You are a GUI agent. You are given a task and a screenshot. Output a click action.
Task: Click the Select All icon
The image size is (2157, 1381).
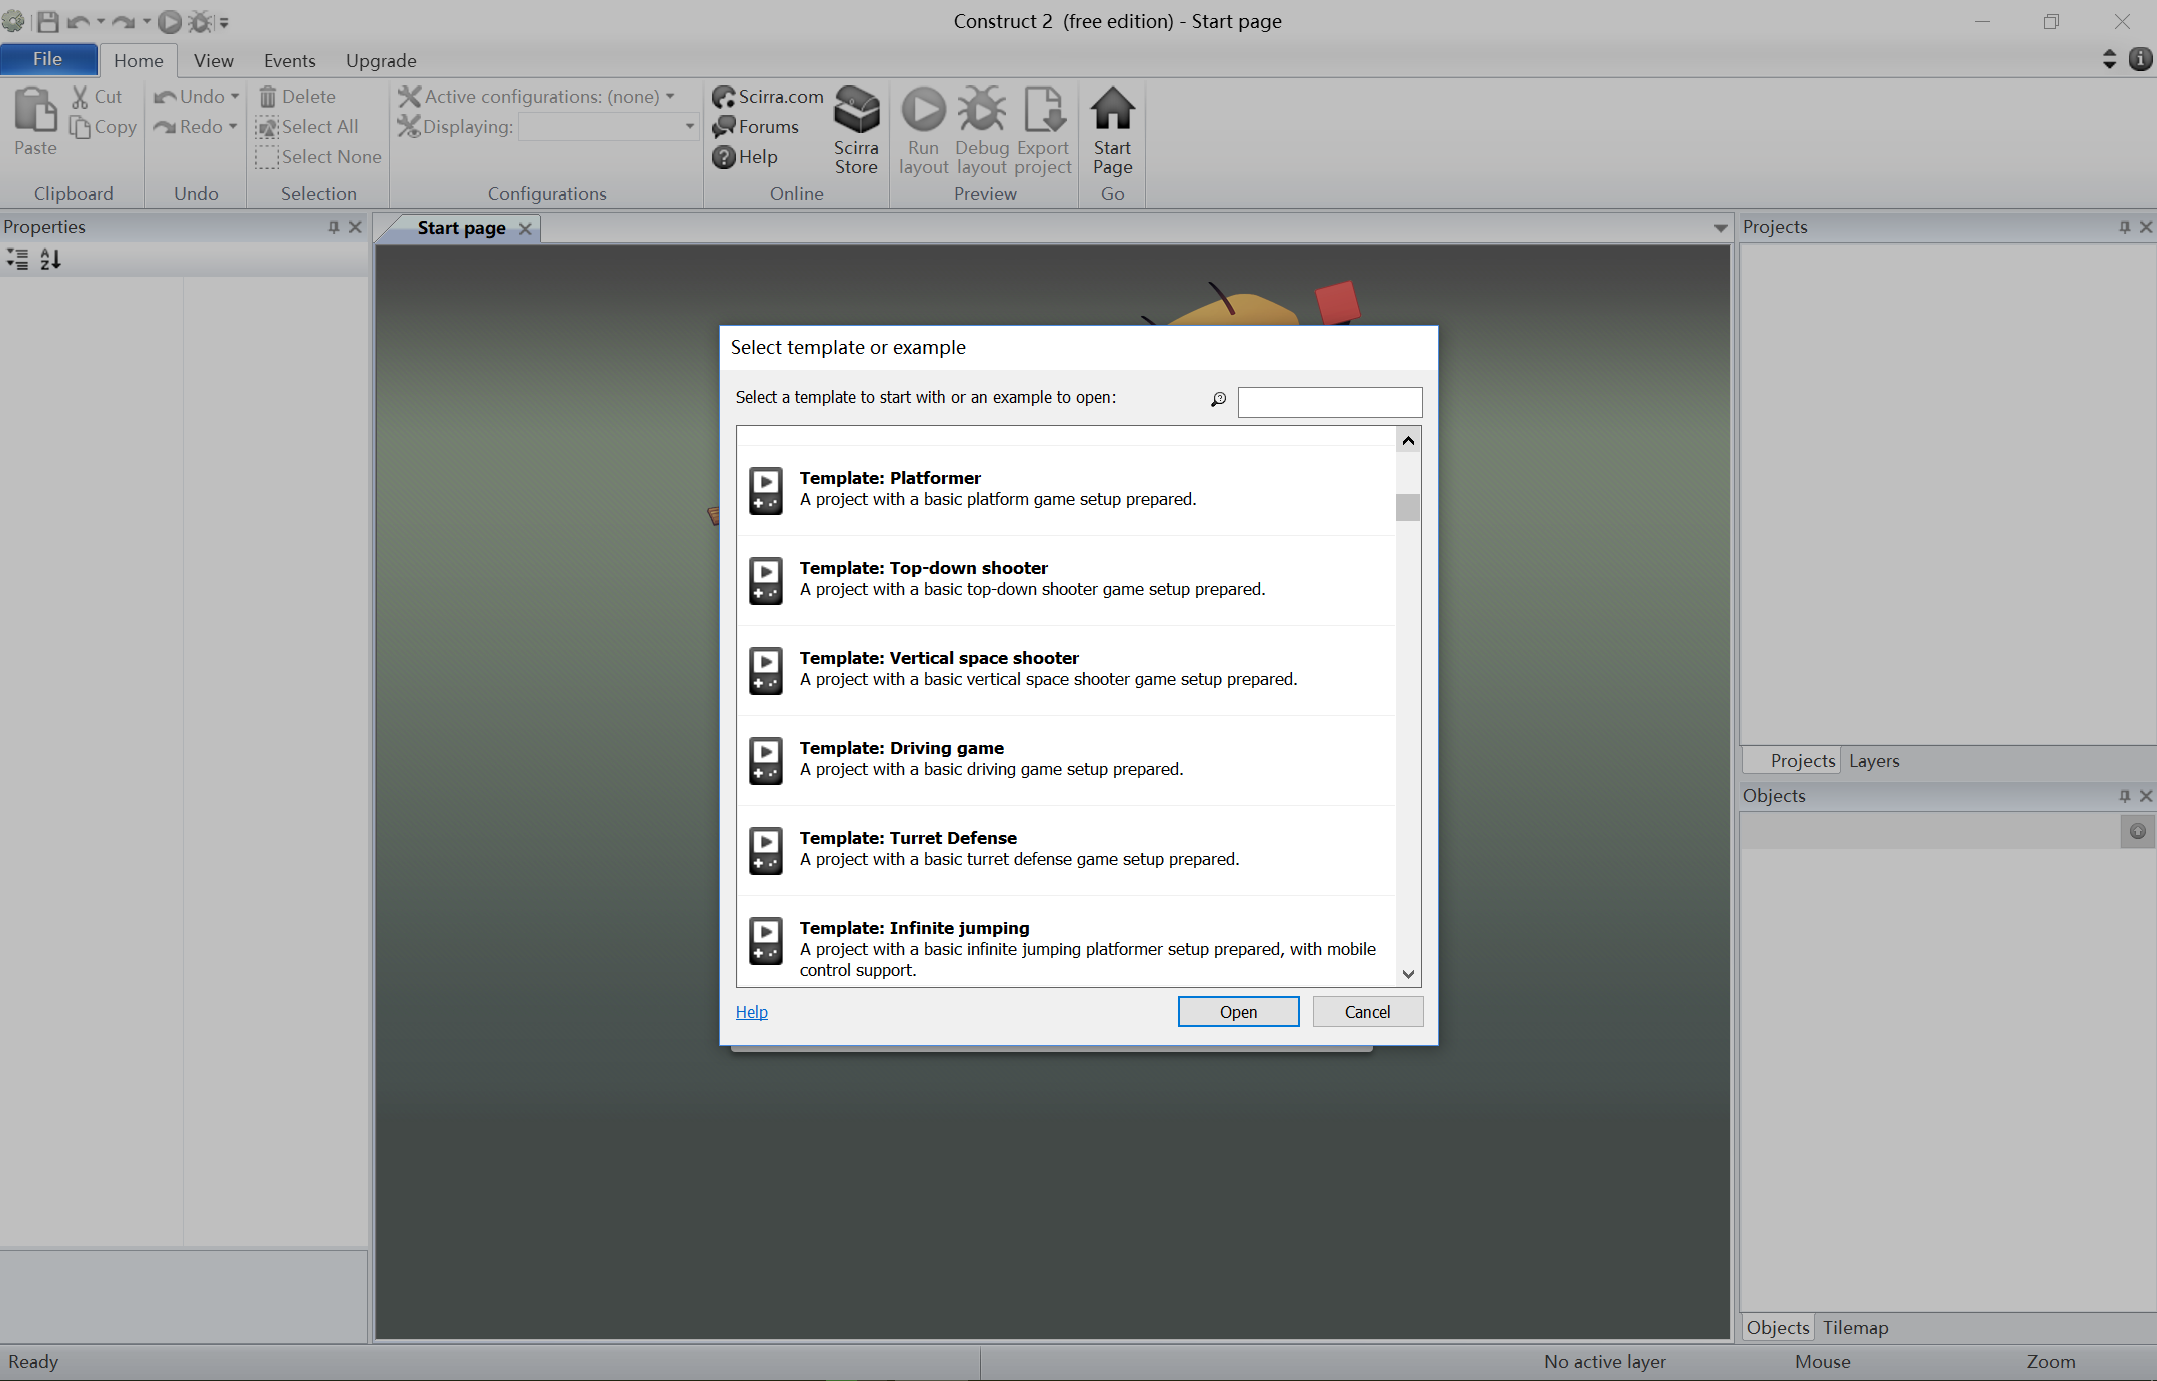point(267,127)
